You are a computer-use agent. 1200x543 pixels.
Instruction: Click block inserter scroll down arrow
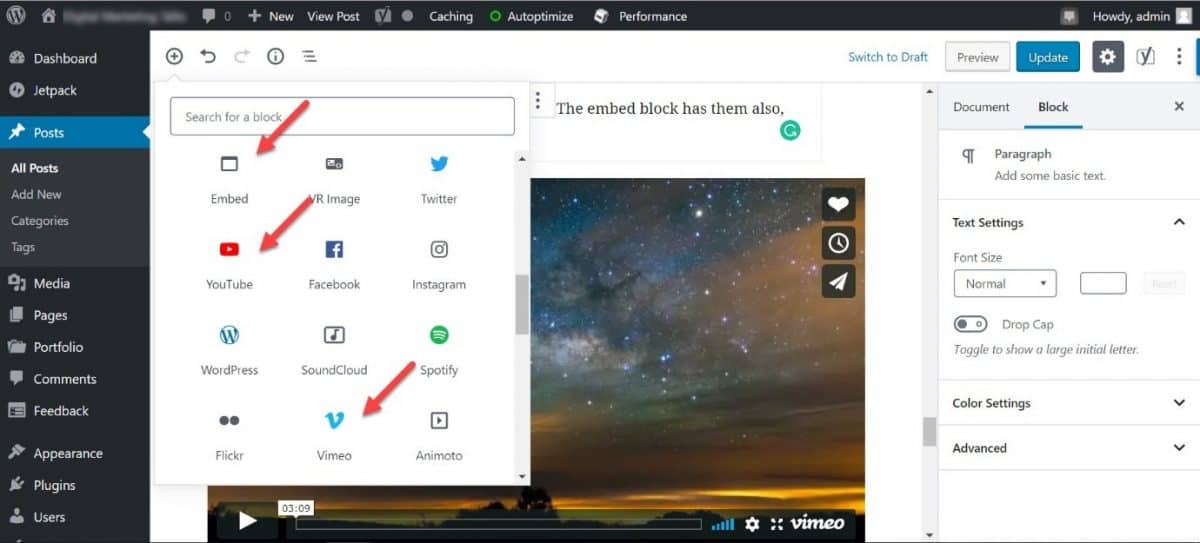click(522, 476)
